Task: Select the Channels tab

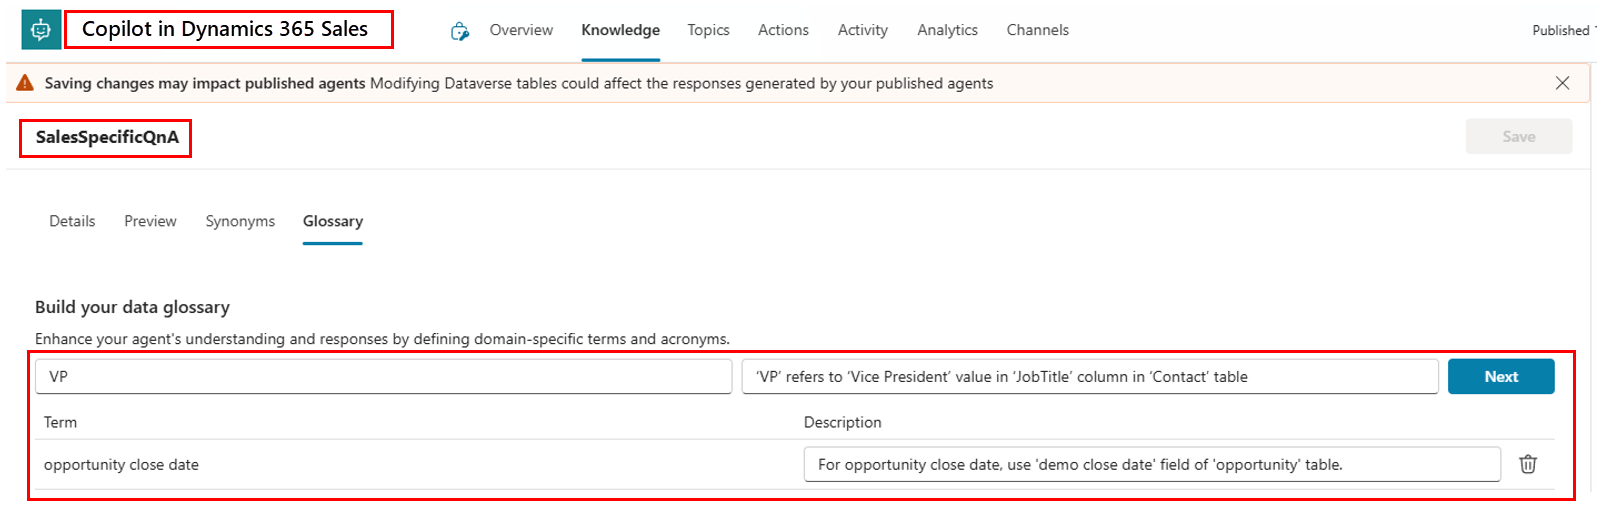Action: (x=1037, y=30)
